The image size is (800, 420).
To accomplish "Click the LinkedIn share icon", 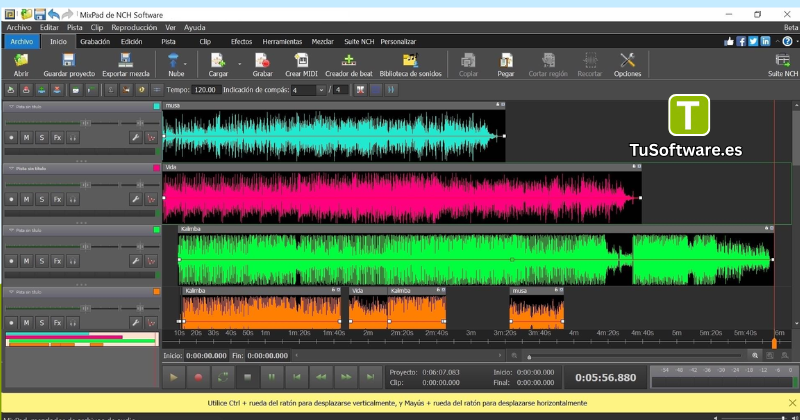I will 765,41.
